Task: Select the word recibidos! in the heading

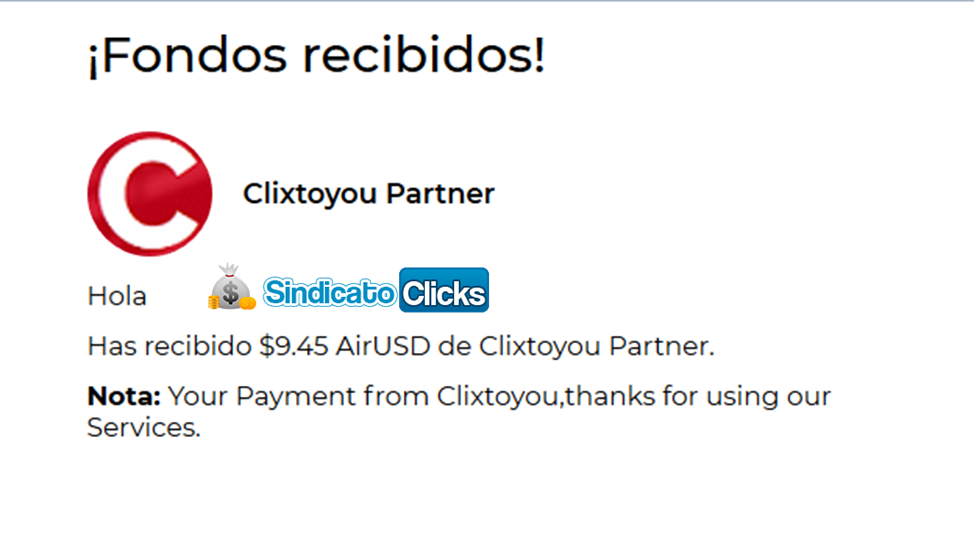Action: coord(424,55)
